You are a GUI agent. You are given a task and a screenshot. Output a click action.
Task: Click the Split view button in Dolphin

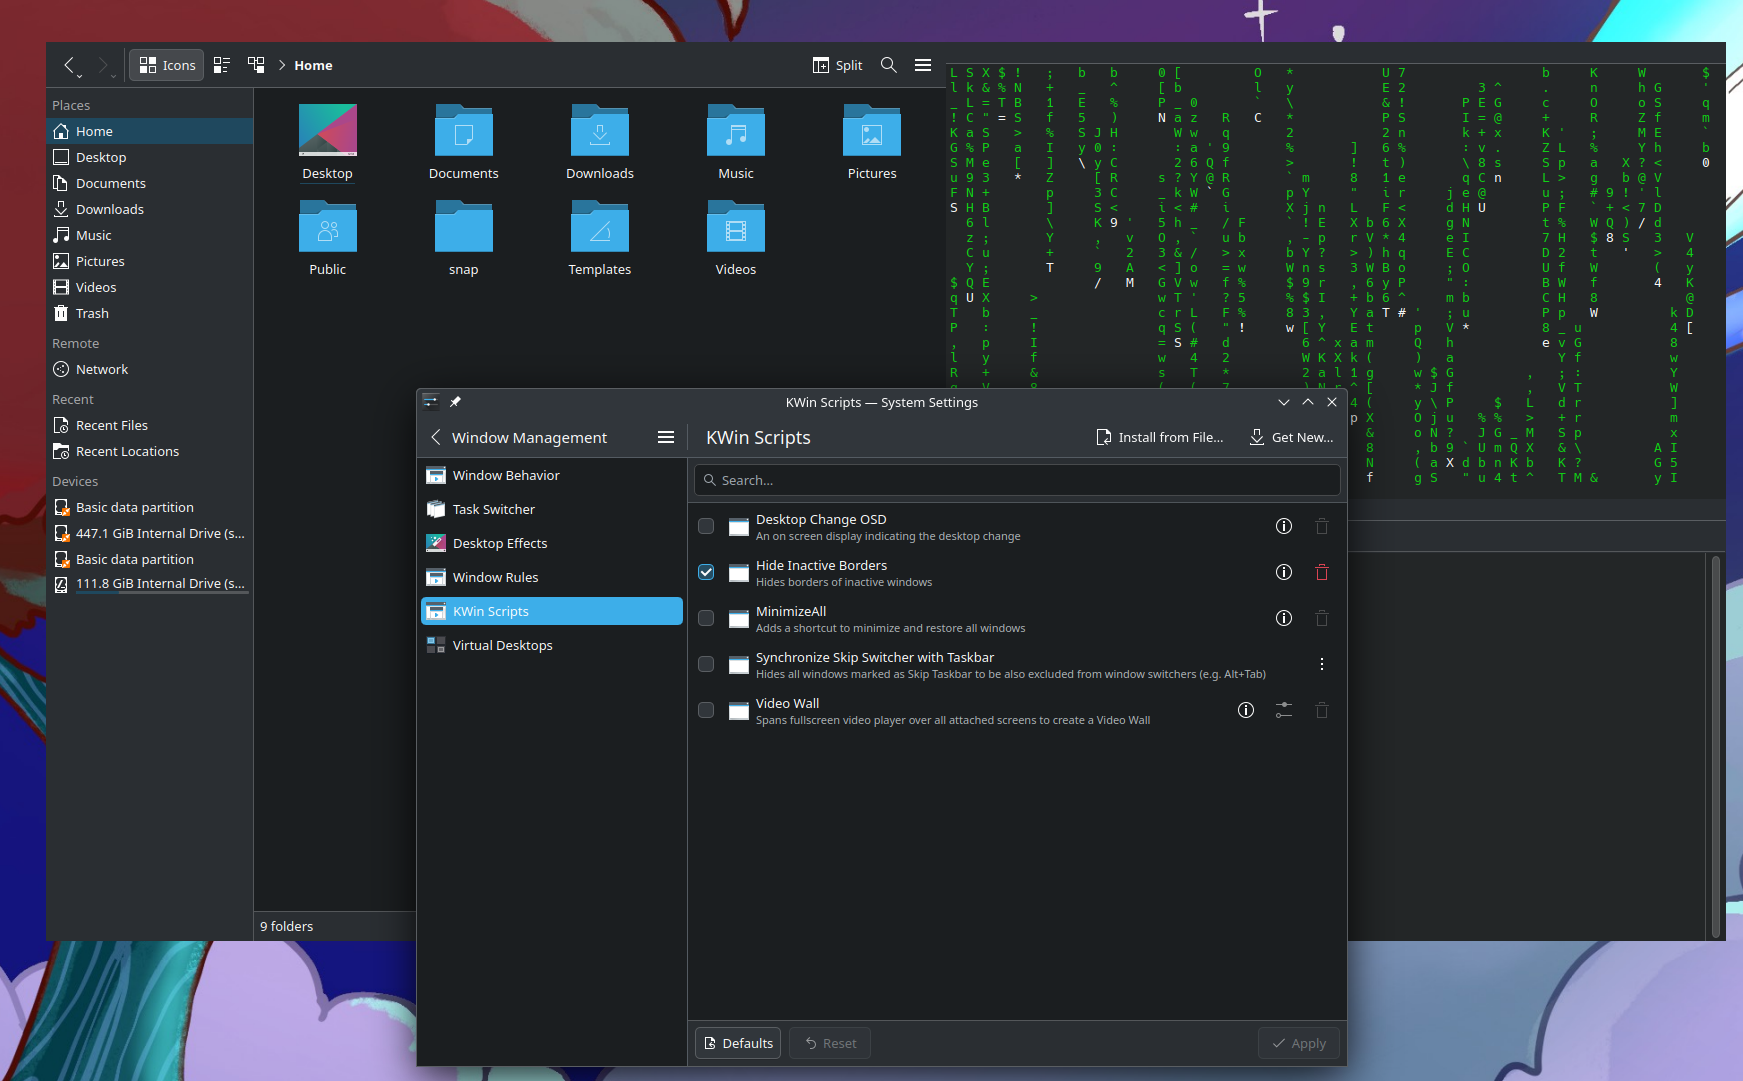point(838,65)
